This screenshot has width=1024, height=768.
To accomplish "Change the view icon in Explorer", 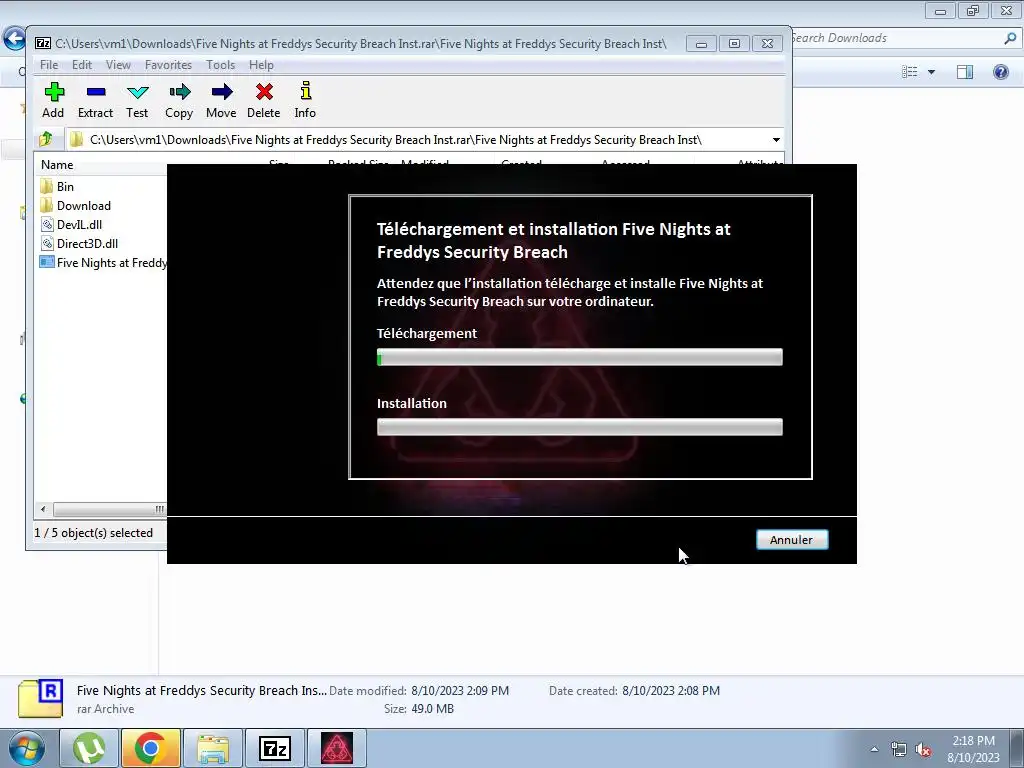I will [910, 72].
